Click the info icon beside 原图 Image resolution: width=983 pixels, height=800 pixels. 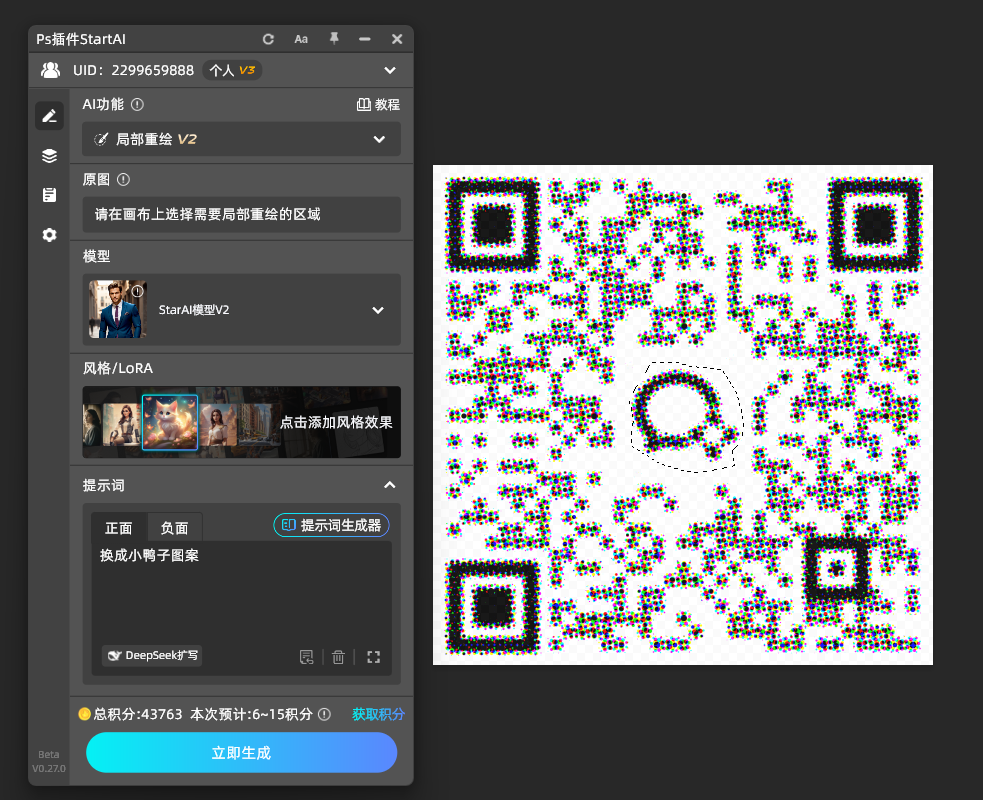pyautogui.click(x=124, y=180)
